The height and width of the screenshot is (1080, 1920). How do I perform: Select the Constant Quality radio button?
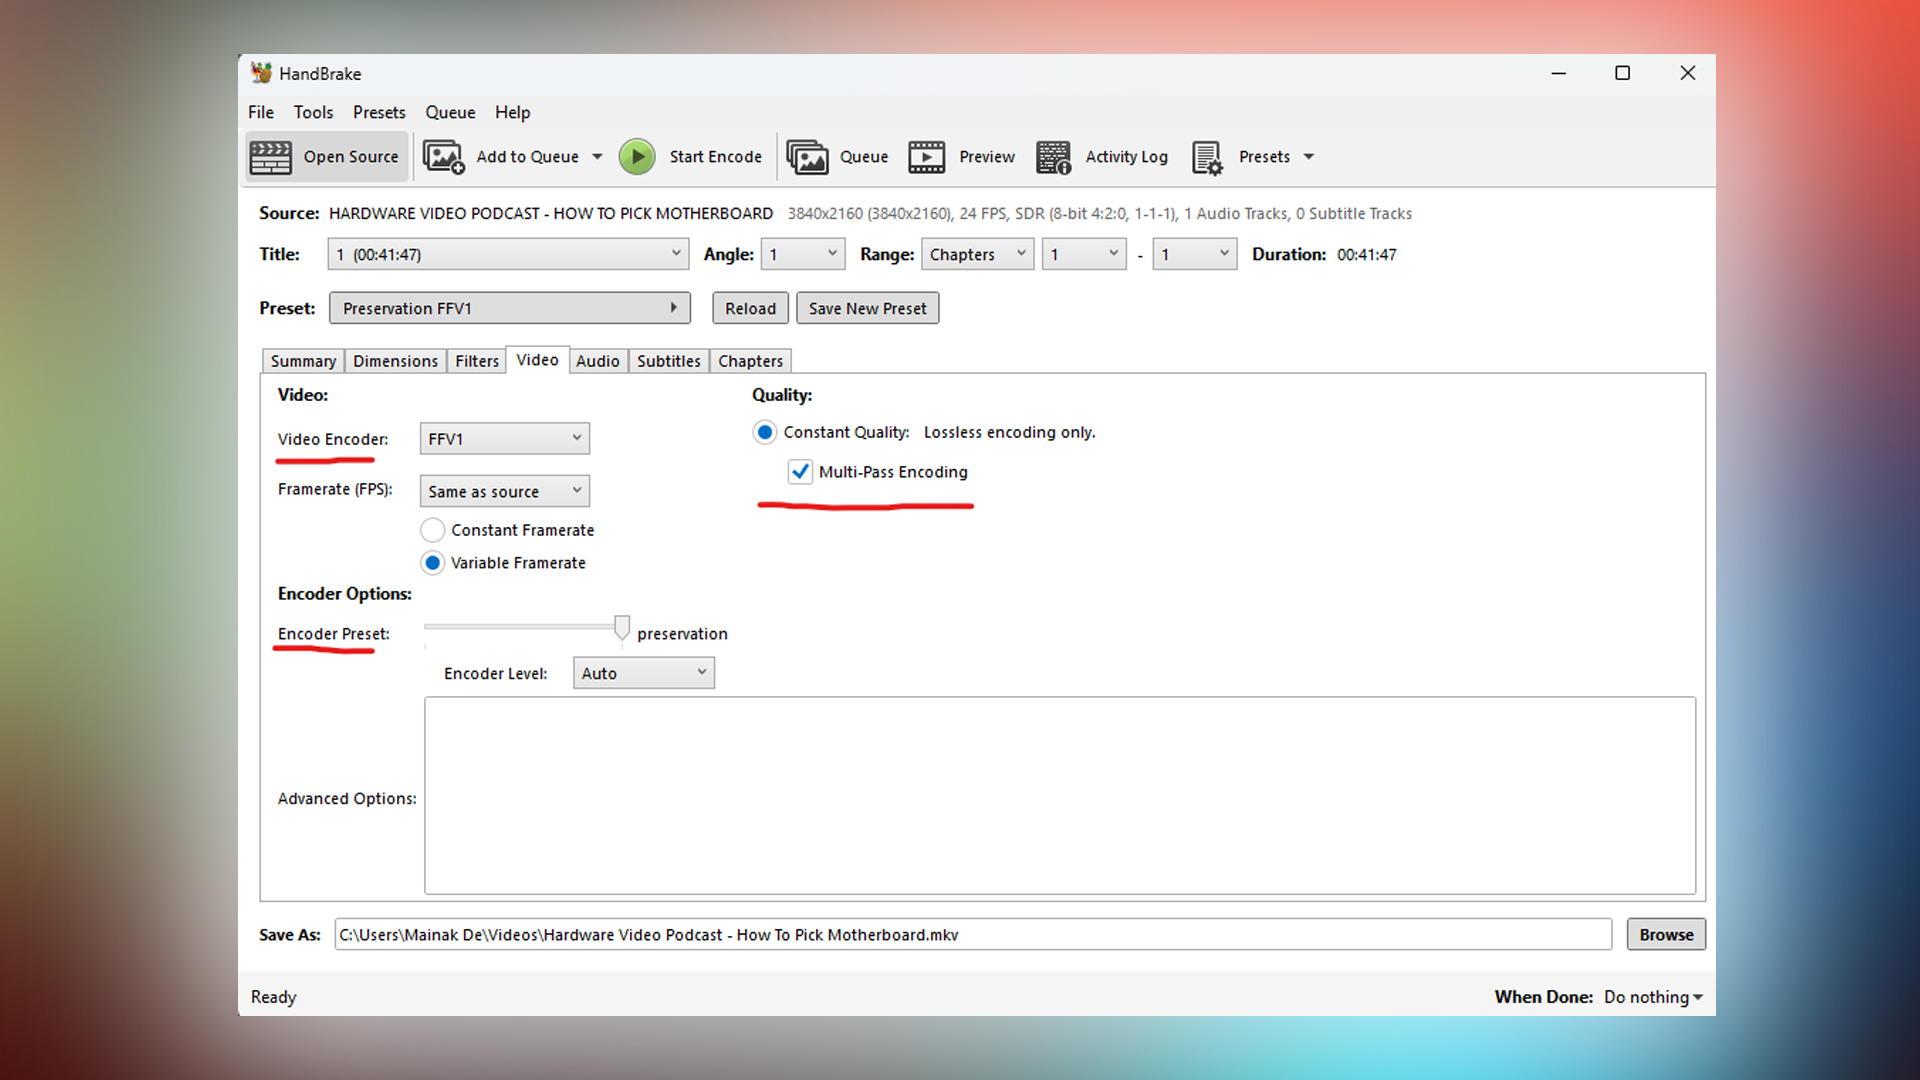pyautogui.click(x=764, y=432)
